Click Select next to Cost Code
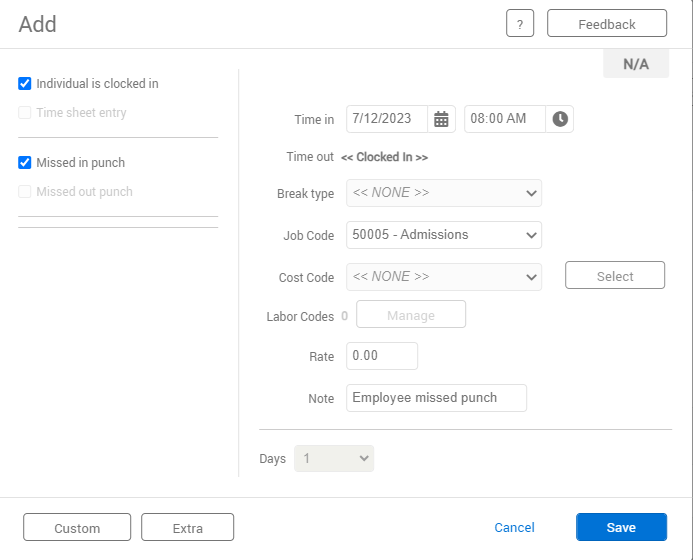The height and width of the screenshot is (560, 693). click(614, 276)
